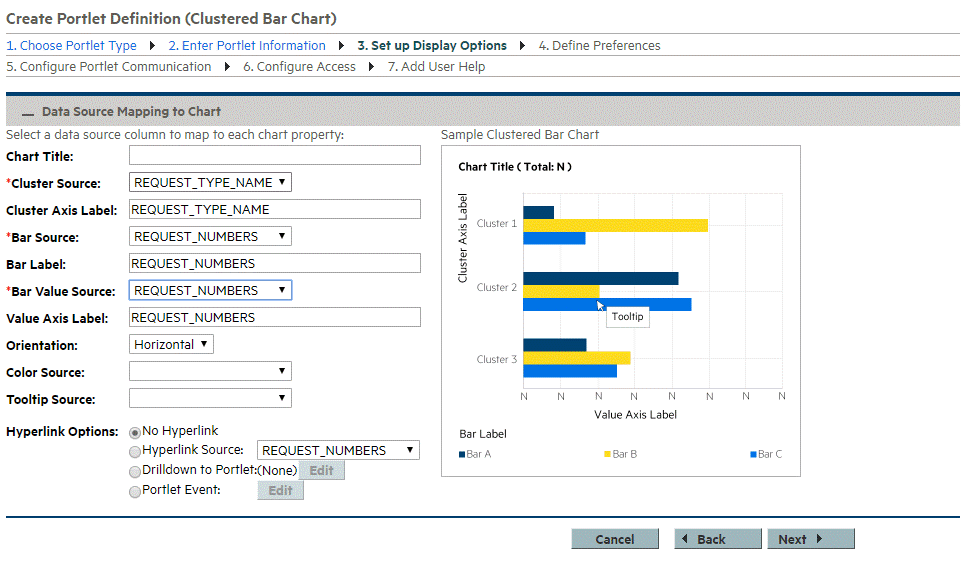Image resolution: width=973 pixels, height=563 pixels.
Task: Select the Hyperlink Source radio option
Action: tap(135, 451)
